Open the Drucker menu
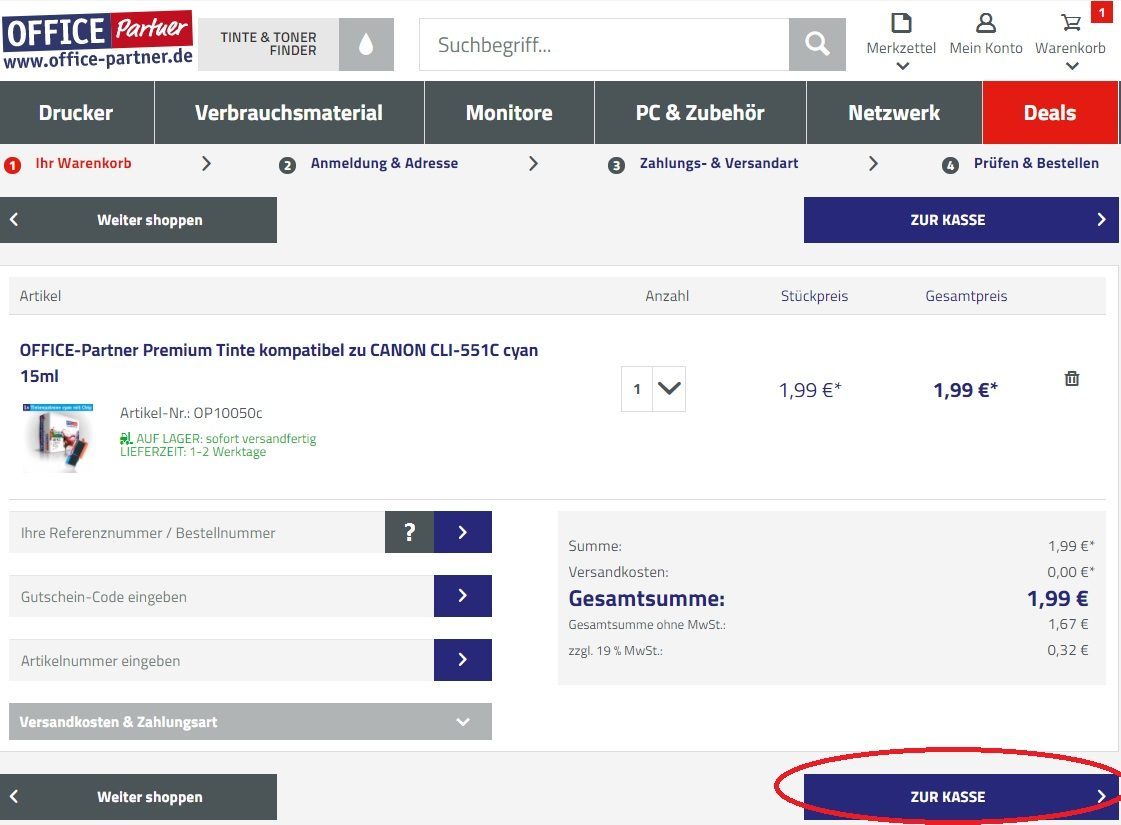The width and height of the screenshot is (1121, 825). click(x=76, y=112)
